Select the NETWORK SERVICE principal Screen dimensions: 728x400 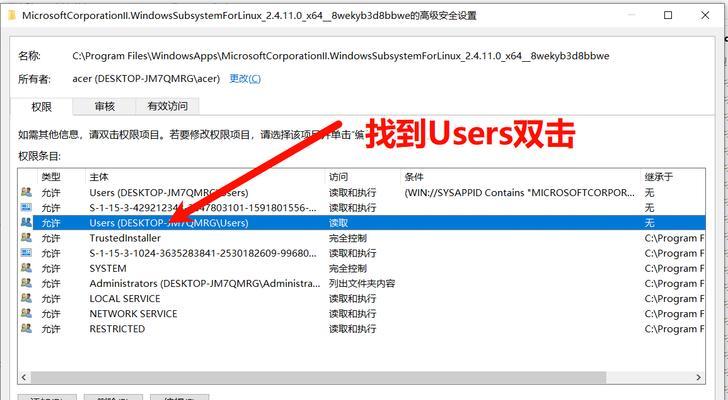pos(133,314)
